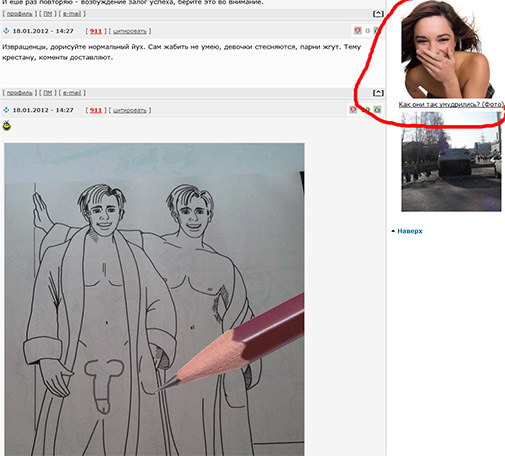The width and height of the screenshot is (505, 456).
Task: Open 'профиль' link below the 'Извращенцы' post text
Action: [x=20, y=93]
